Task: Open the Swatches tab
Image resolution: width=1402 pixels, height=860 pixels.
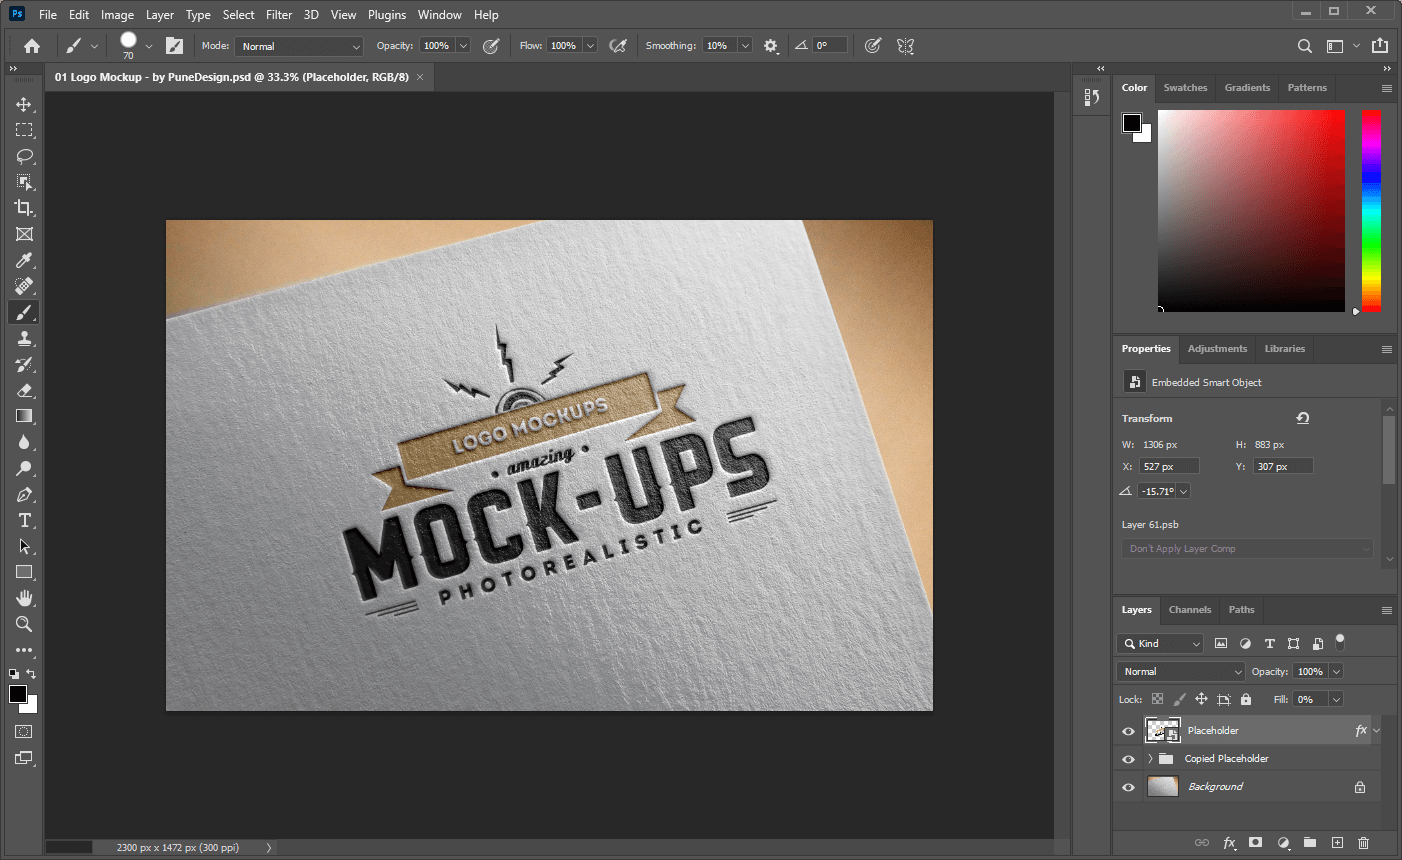Action: [1185, 88]
